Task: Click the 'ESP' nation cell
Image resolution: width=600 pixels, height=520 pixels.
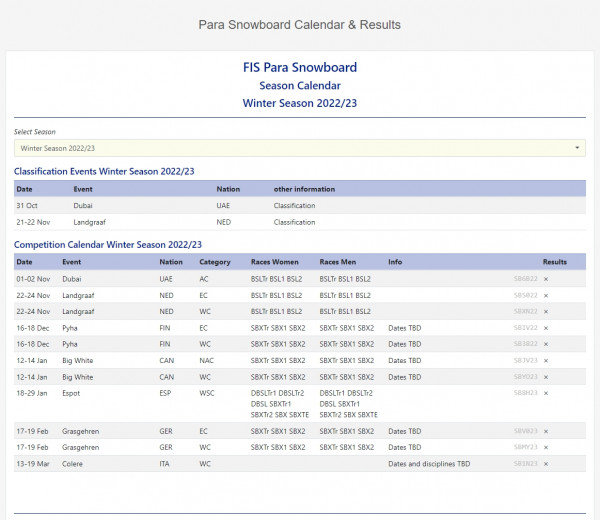Action: coord(165,393)
